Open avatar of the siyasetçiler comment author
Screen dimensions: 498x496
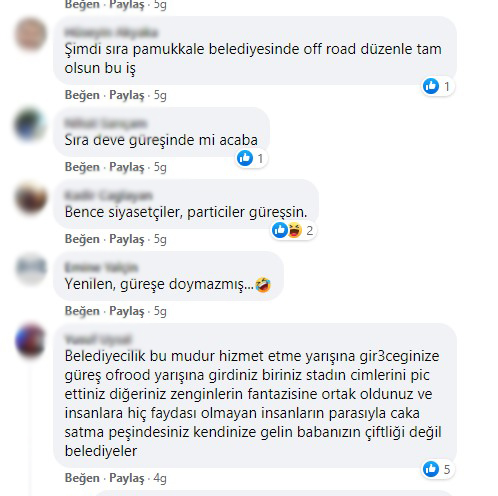pyautogui.click(x=31, y=197)
